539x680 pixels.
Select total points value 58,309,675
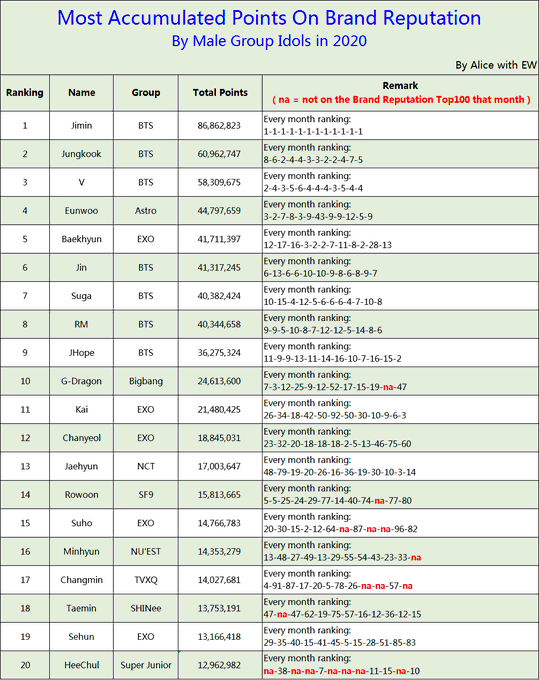pyautogui.click(x=219, y=183)
